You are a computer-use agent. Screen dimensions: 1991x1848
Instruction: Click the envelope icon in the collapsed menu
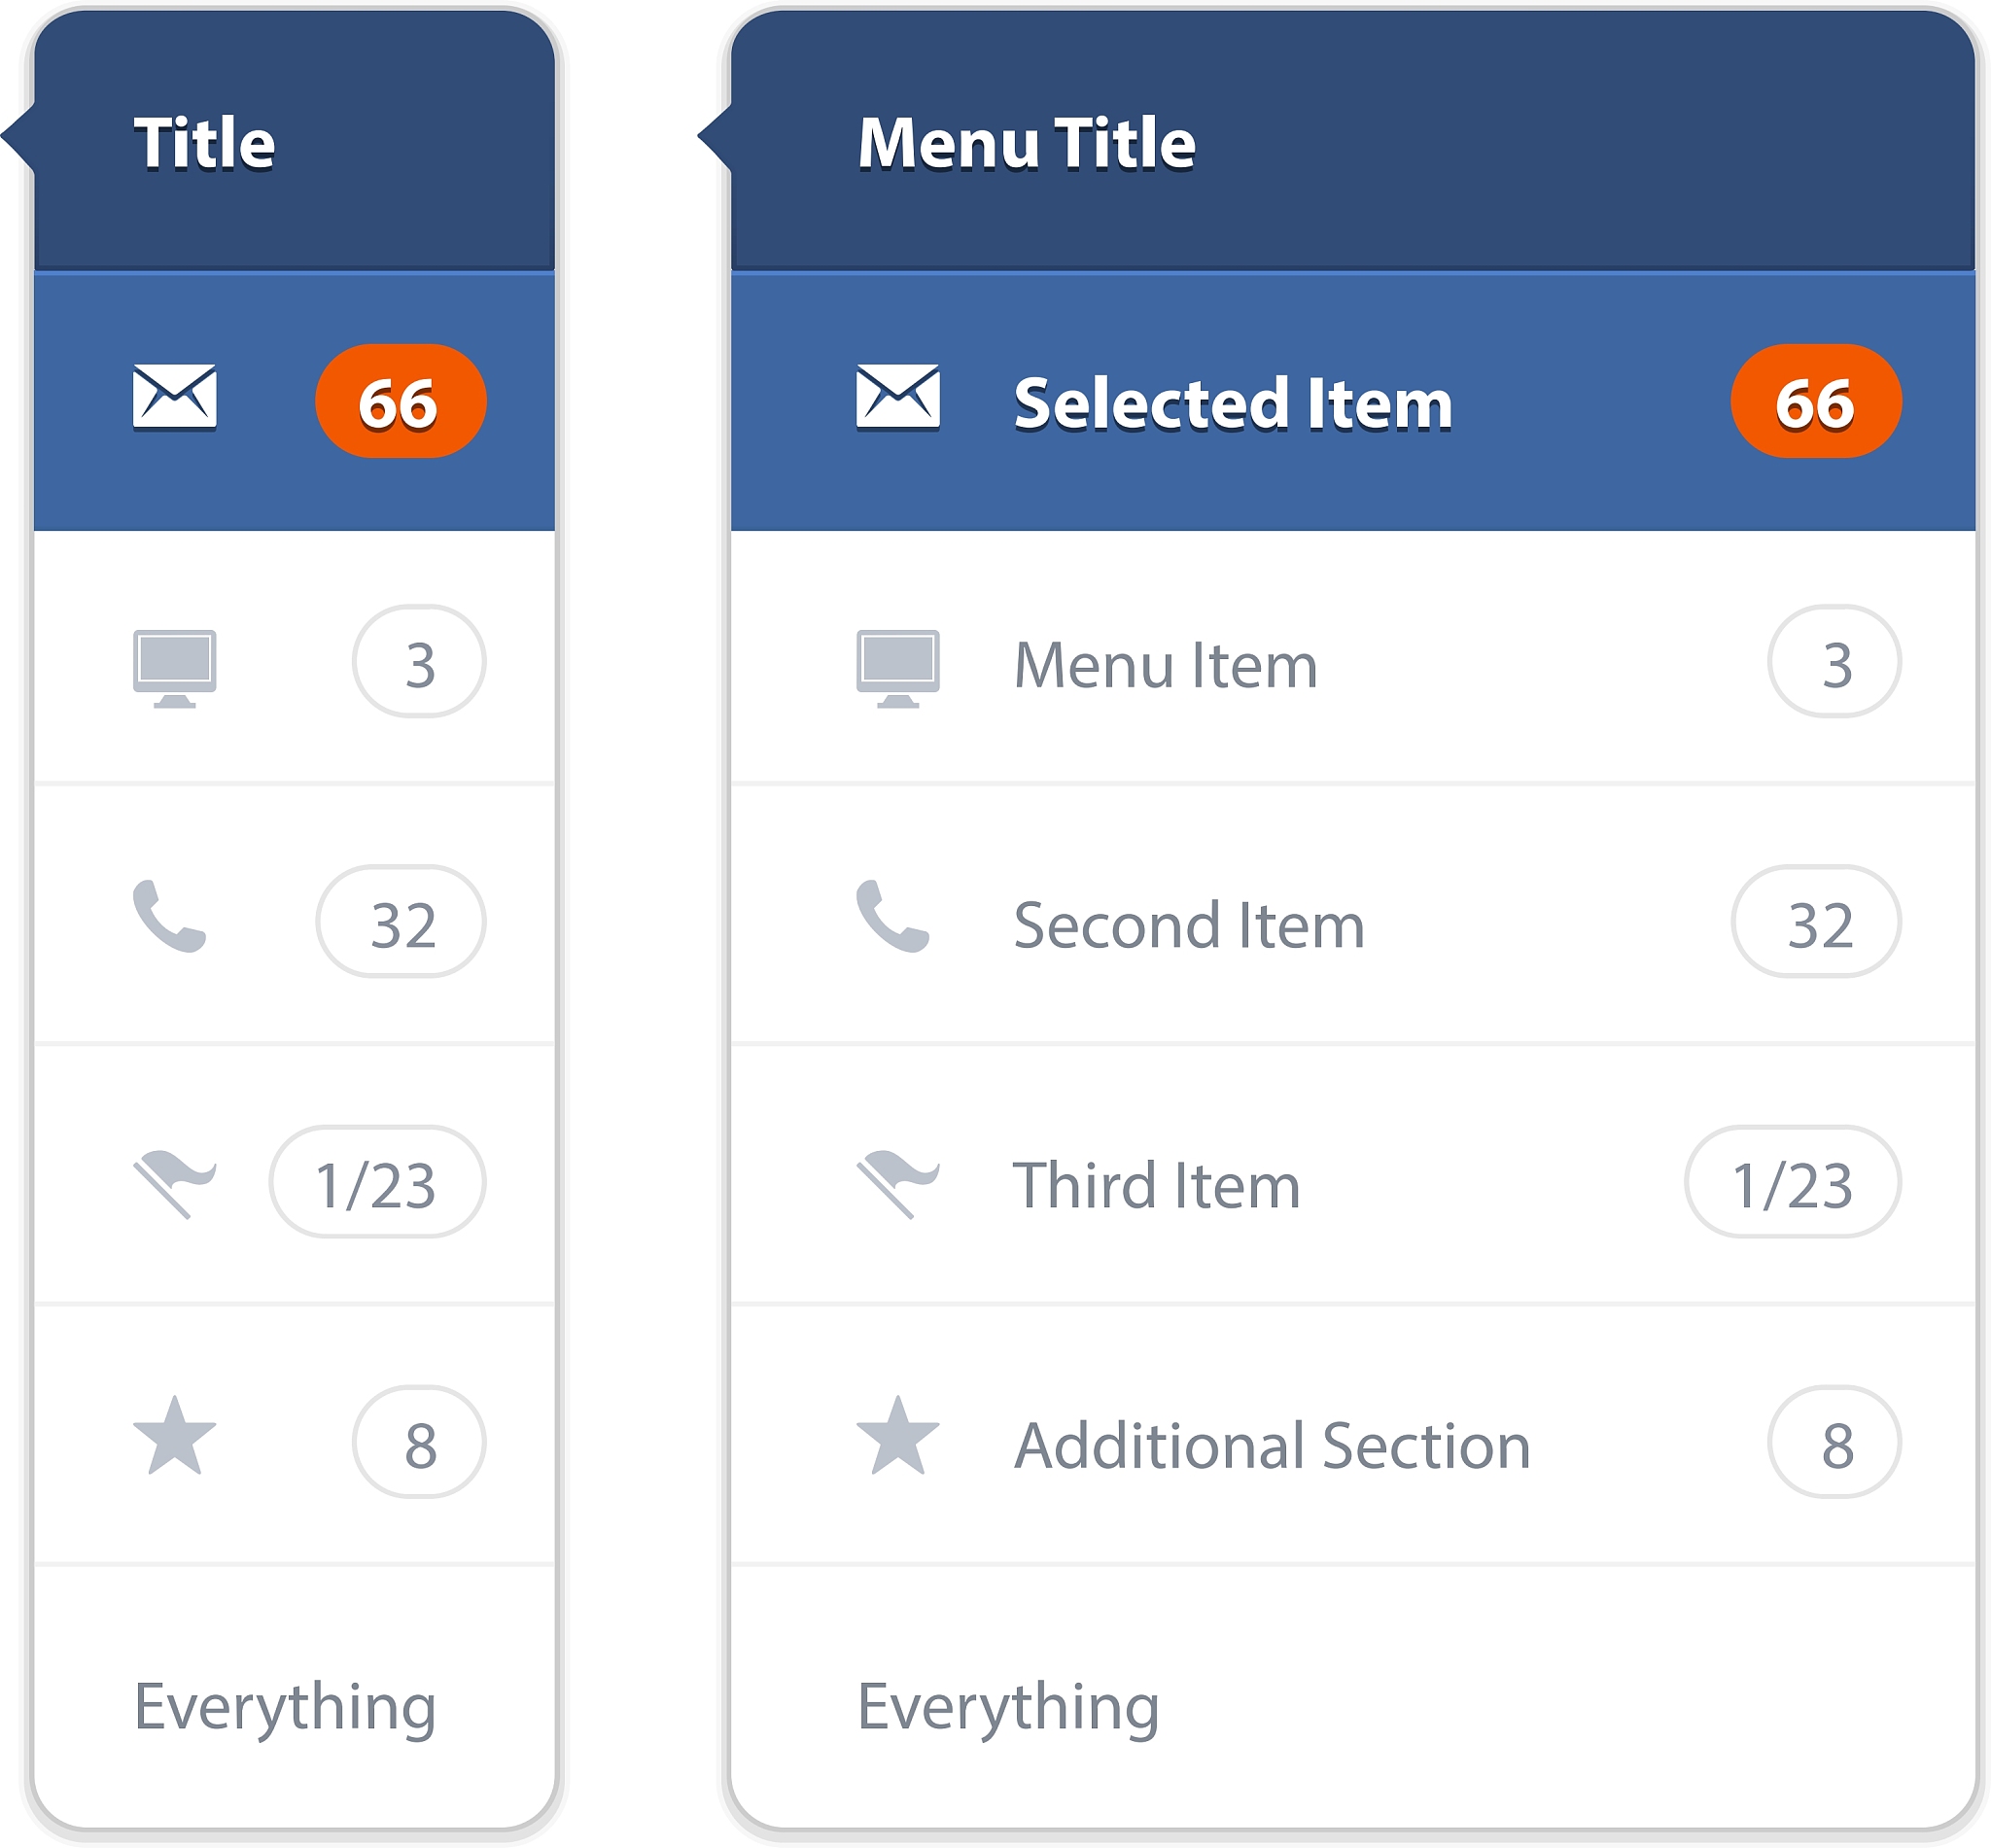(175, 397)
